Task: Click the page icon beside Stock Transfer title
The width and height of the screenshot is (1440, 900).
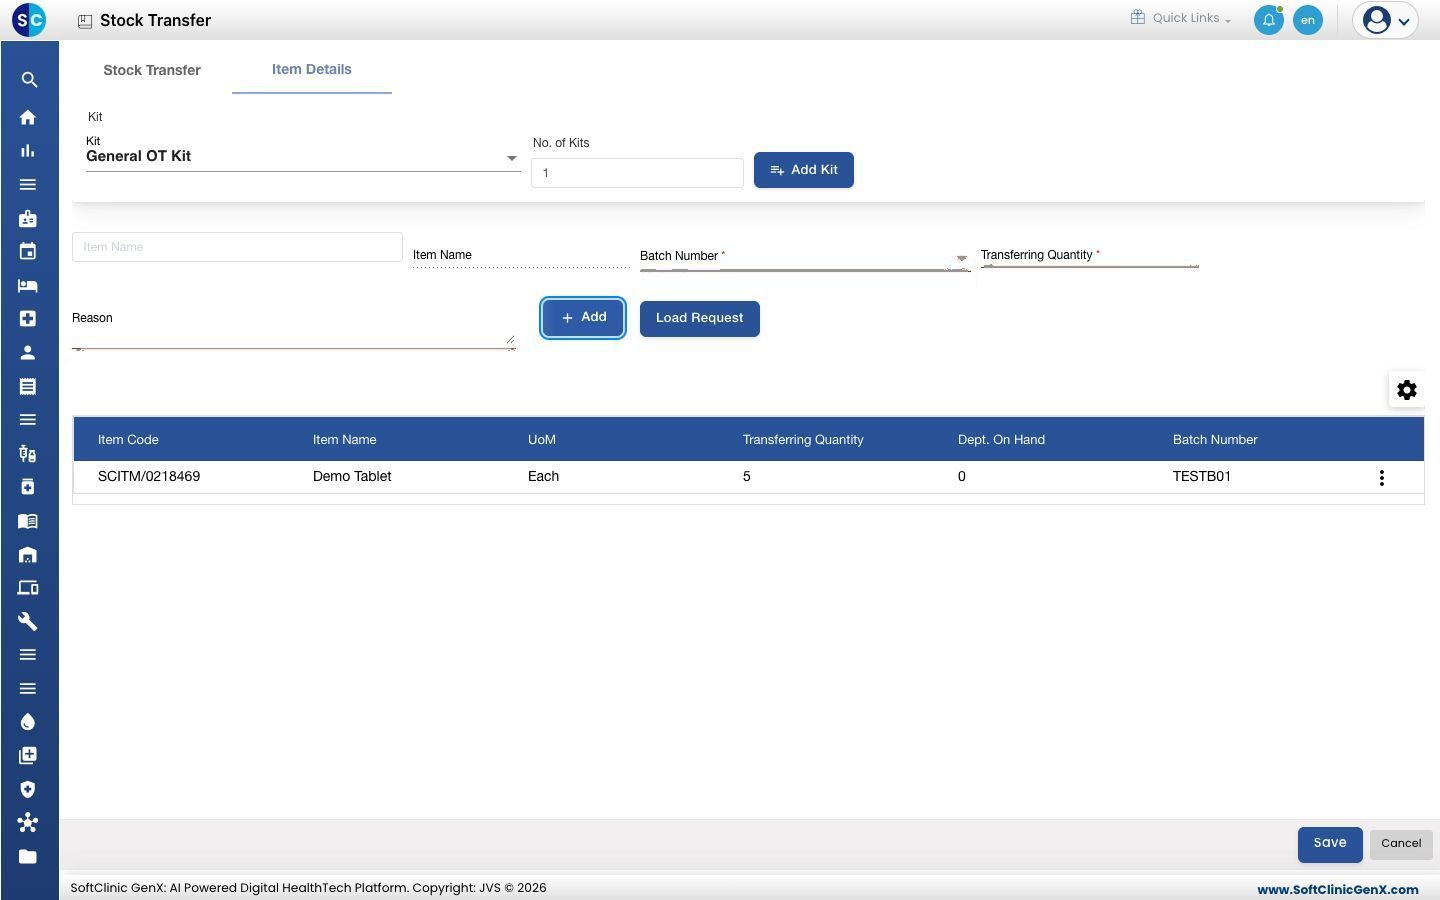Action: coord(85,21)
